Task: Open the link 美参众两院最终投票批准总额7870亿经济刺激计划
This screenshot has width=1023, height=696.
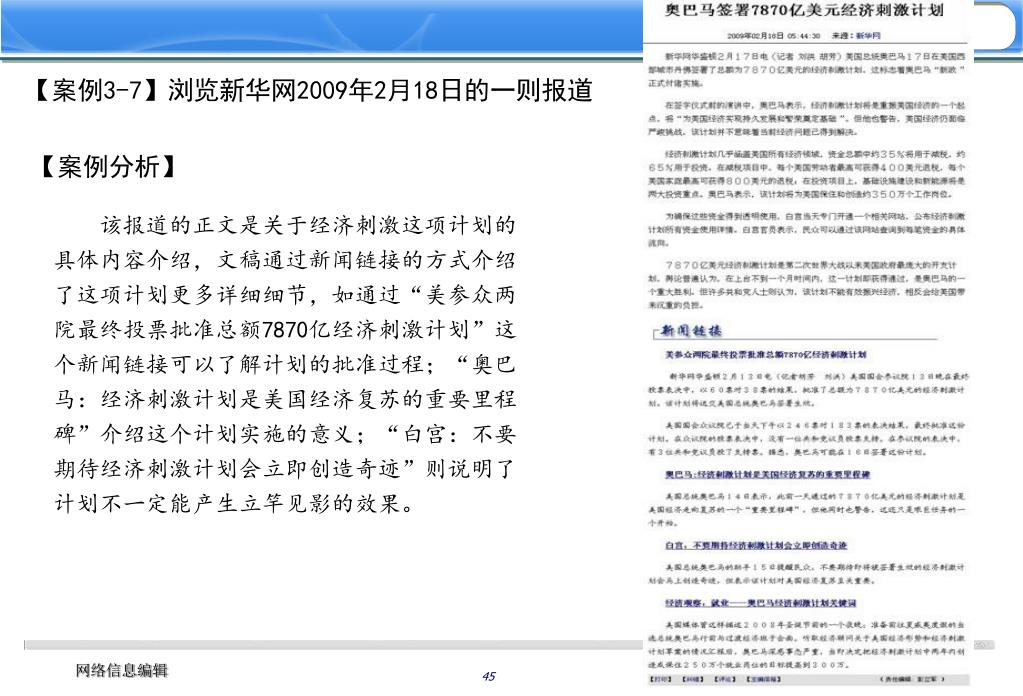Action: coord(765,355)
